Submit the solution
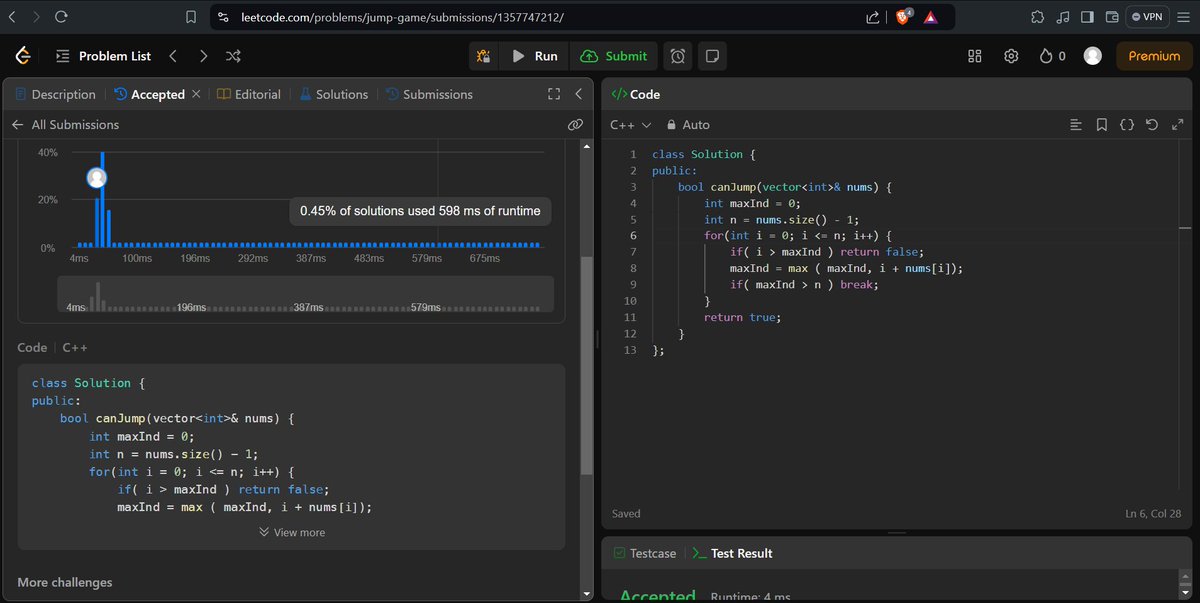Screen dimensions: 1200x603 pos(614,56)
